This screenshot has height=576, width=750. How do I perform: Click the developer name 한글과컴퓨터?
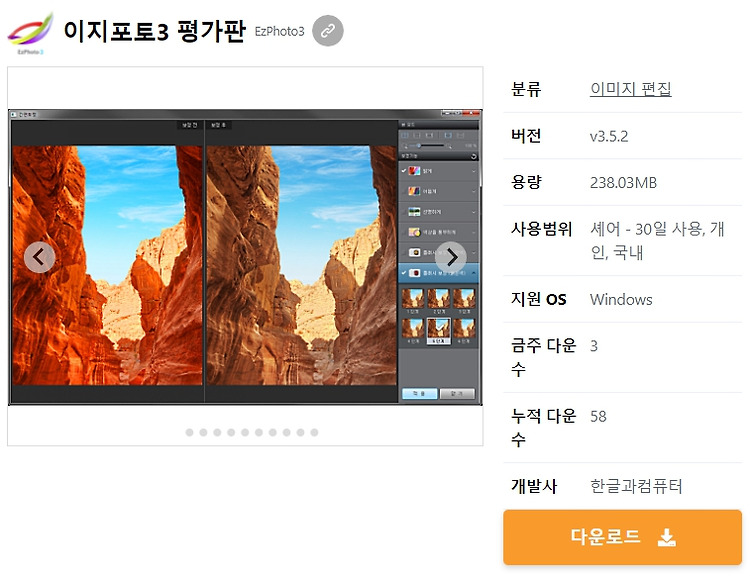pos(636,486)
